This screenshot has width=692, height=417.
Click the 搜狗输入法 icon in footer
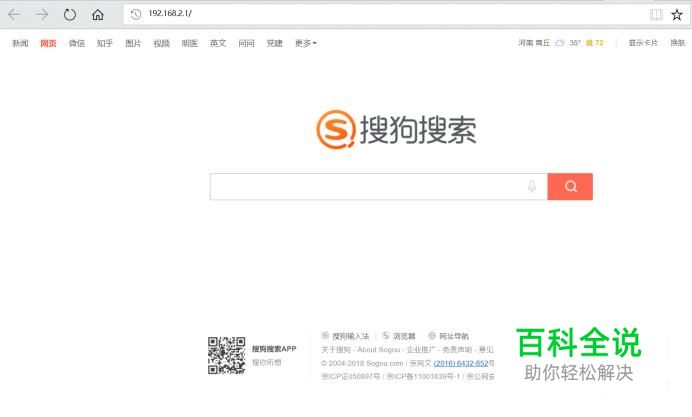(x=325, y=335)
